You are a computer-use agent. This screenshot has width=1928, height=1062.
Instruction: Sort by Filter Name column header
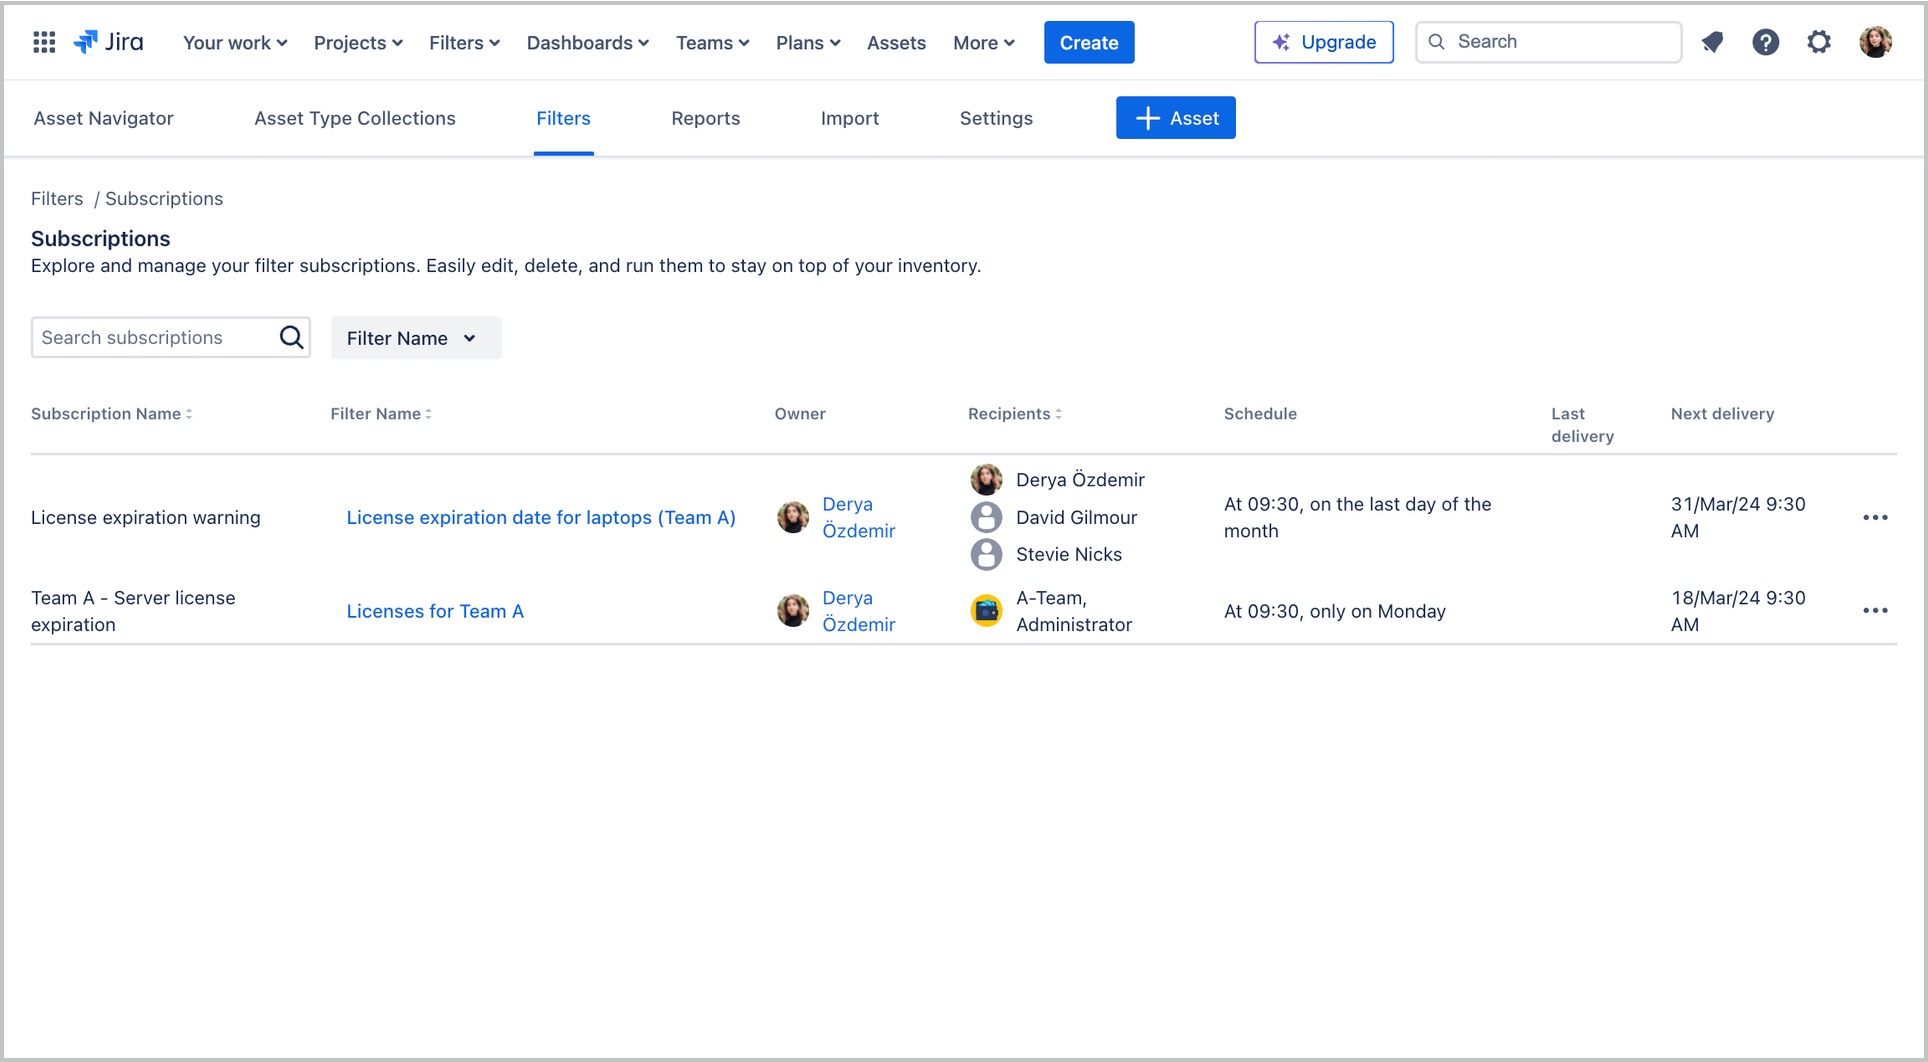point(381,414)
